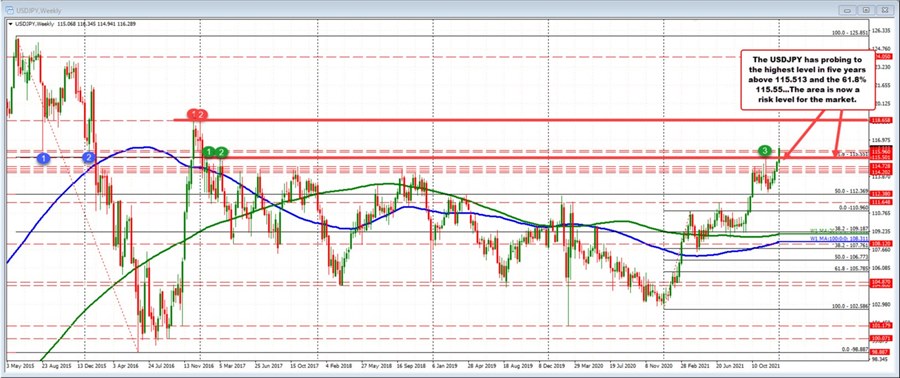Click the blue circle marker numbered 2
This screenshot has height=378, width=900.
point(88,157)
